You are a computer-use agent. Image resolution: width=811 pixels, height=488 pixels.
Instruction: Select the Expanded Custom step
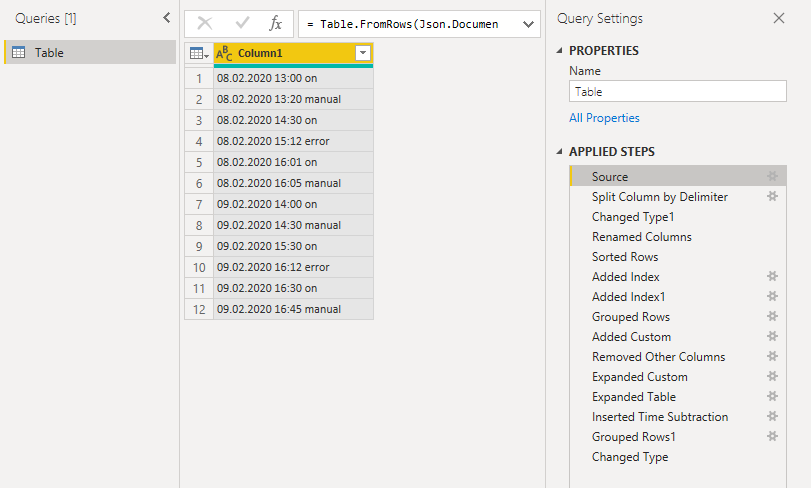[678, 377]
